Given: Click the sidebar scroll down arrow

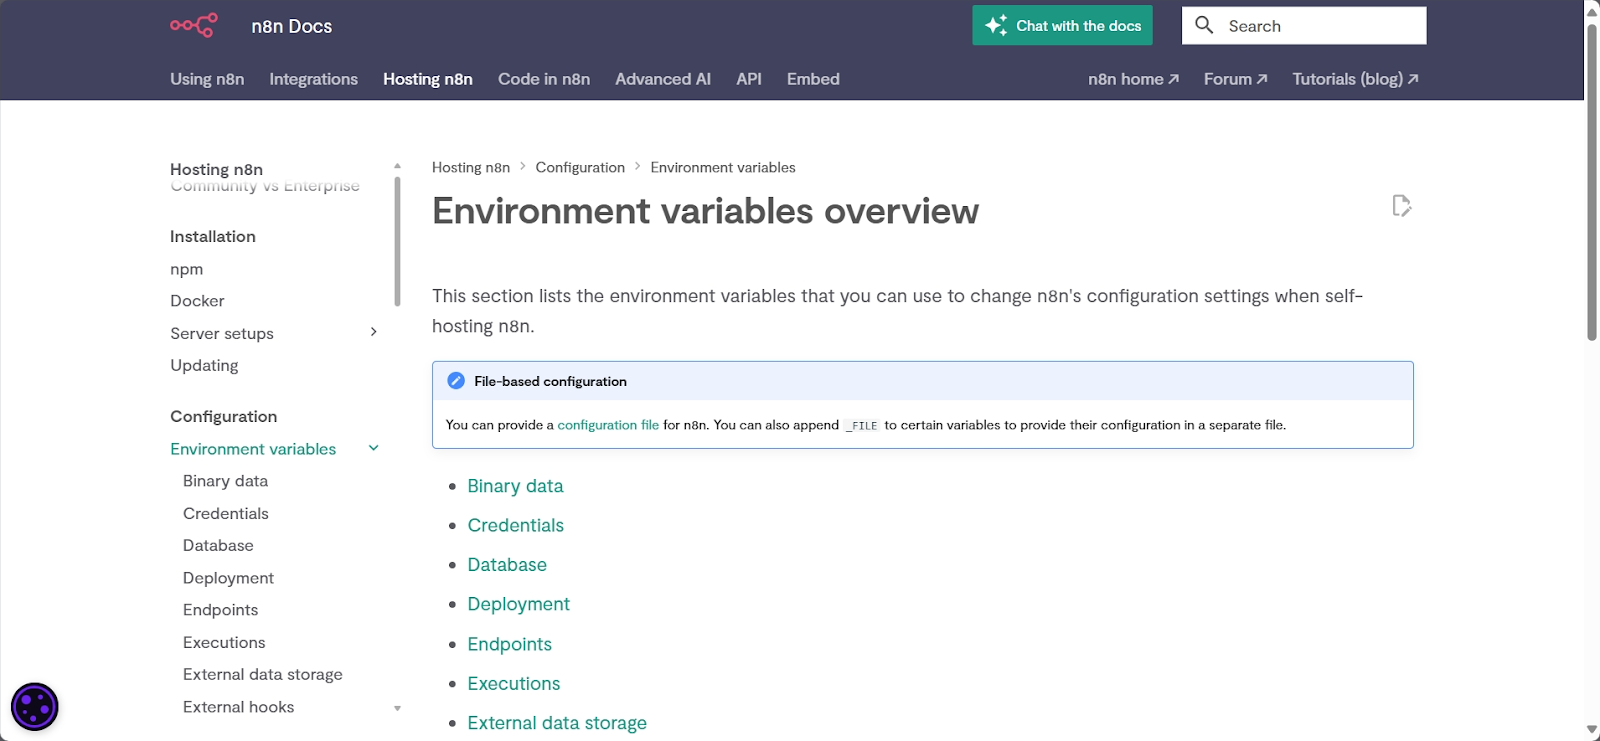Looking at the screenshot, I should click(397, 708).
